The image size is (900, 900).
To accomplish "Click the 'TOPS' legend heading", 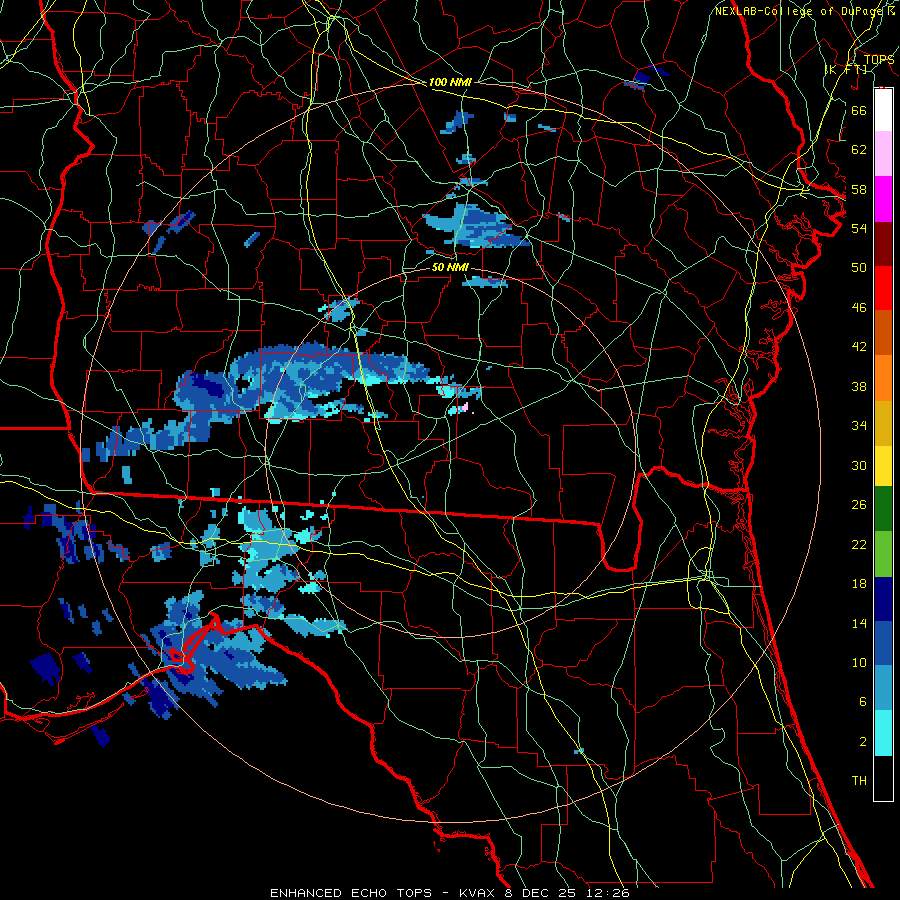I will pos(878,60).
